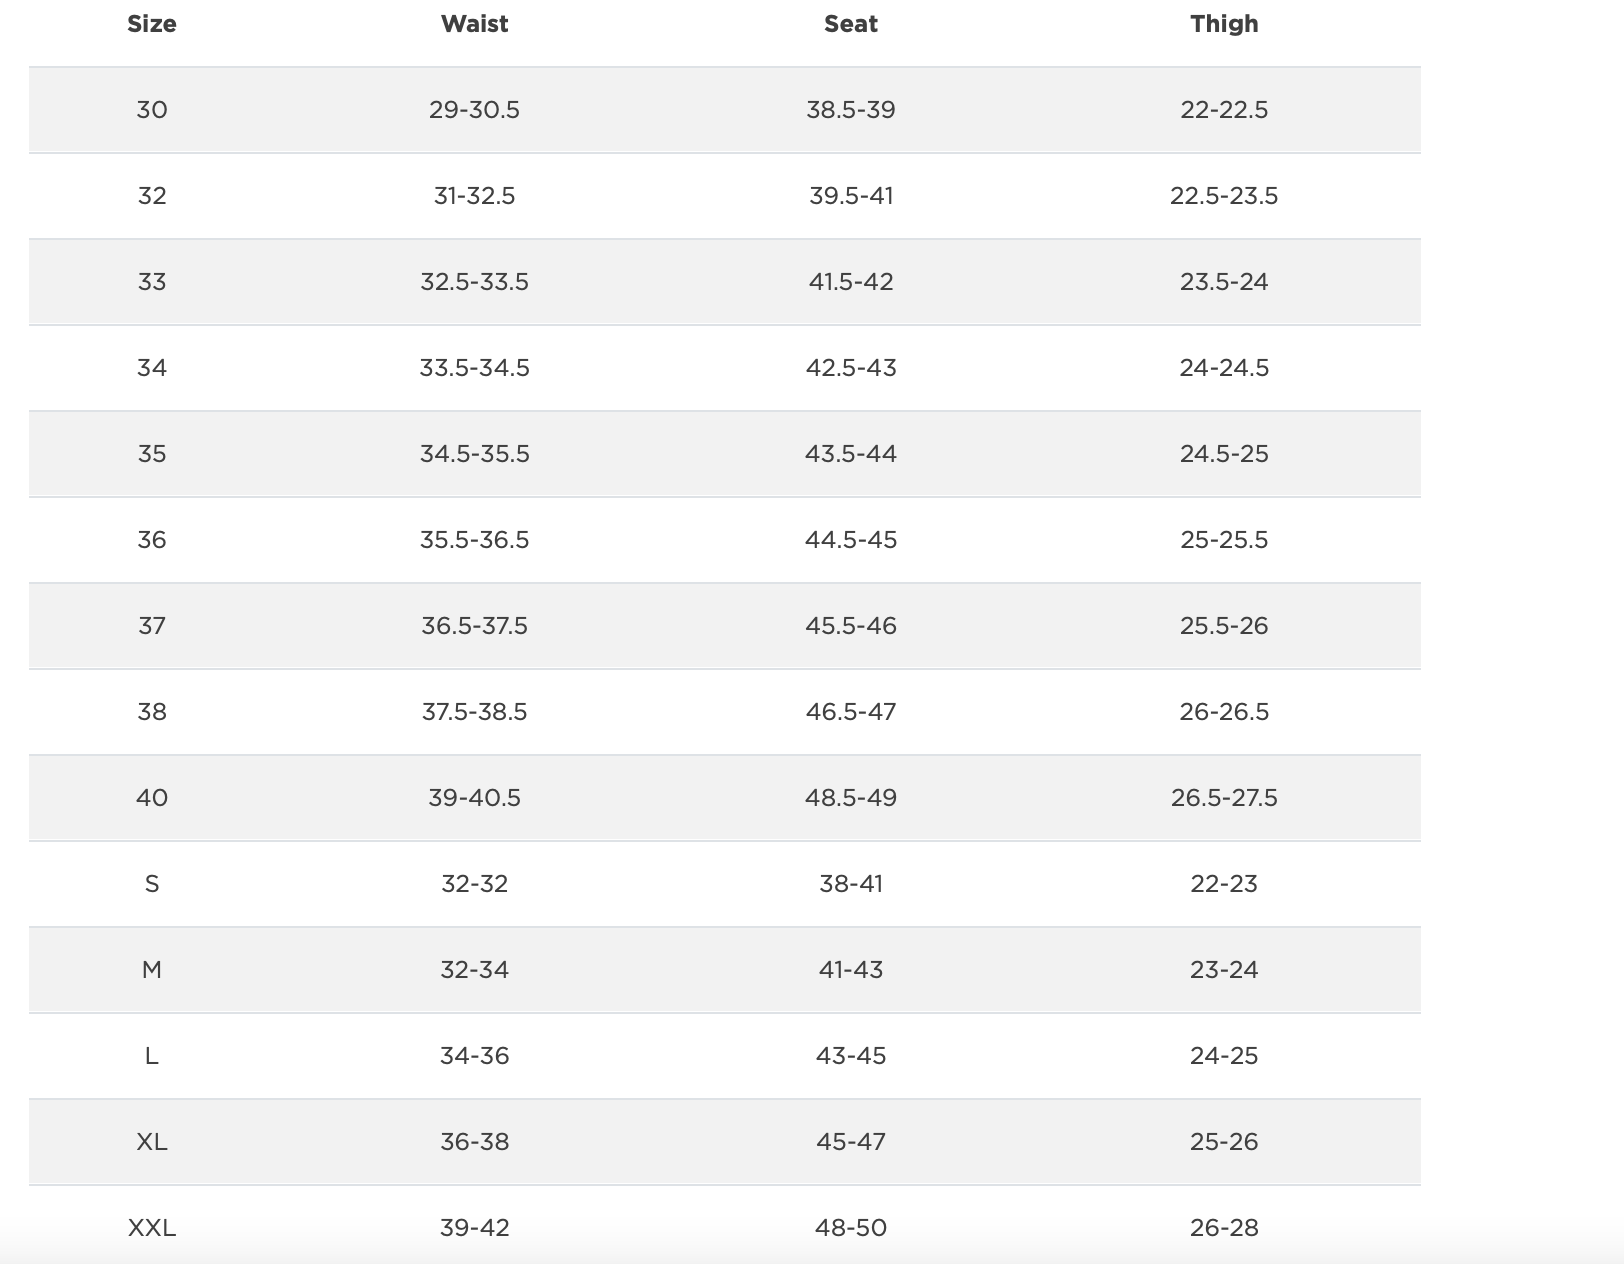Select waist value 39-42 in XXL row

(x=474, y=1228)
